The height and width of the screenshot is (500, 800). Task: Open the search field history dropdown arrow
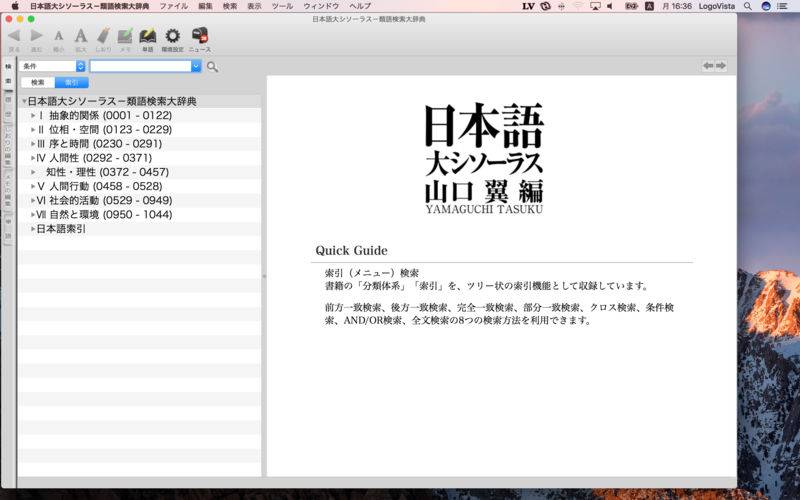196,66
